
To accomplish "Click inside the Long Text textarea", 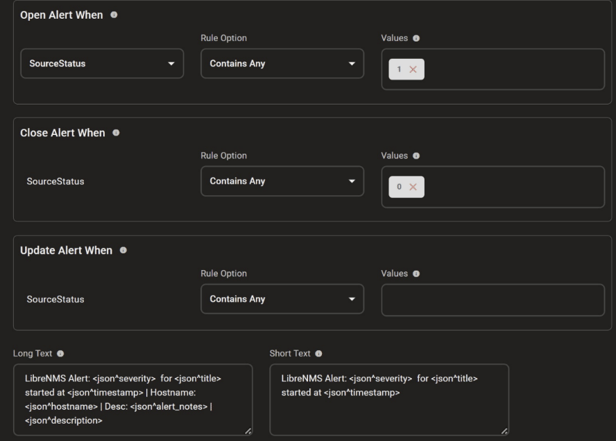I will point(132,400).
